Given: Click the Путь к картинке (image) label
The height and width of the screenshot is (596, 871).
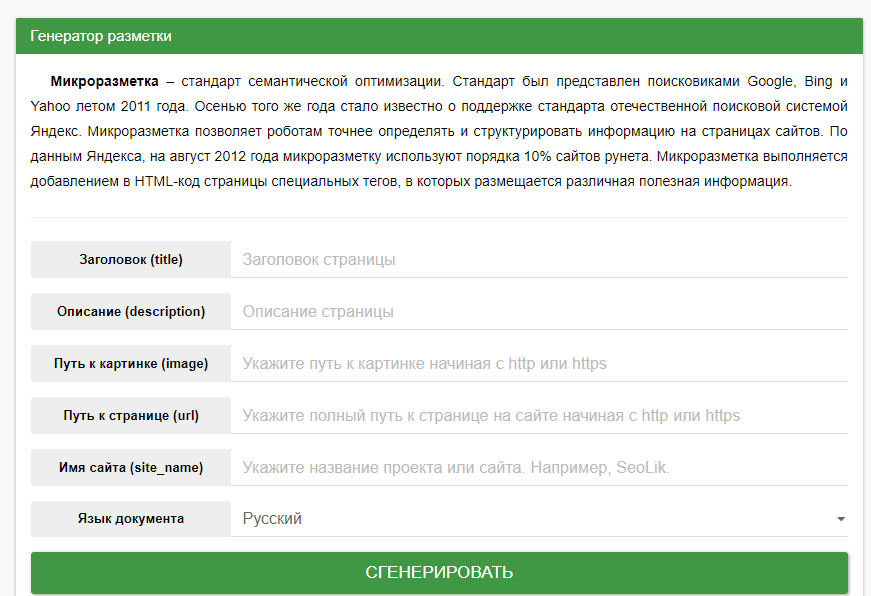Looking at the screenshot, I should click(x=131, y=363).
